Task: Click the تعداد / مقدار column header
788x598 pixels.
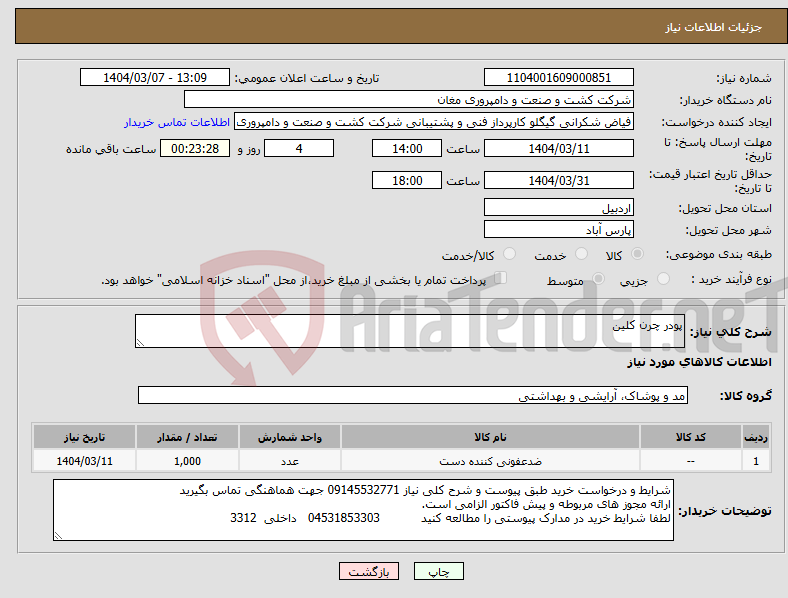Action: 187,437
